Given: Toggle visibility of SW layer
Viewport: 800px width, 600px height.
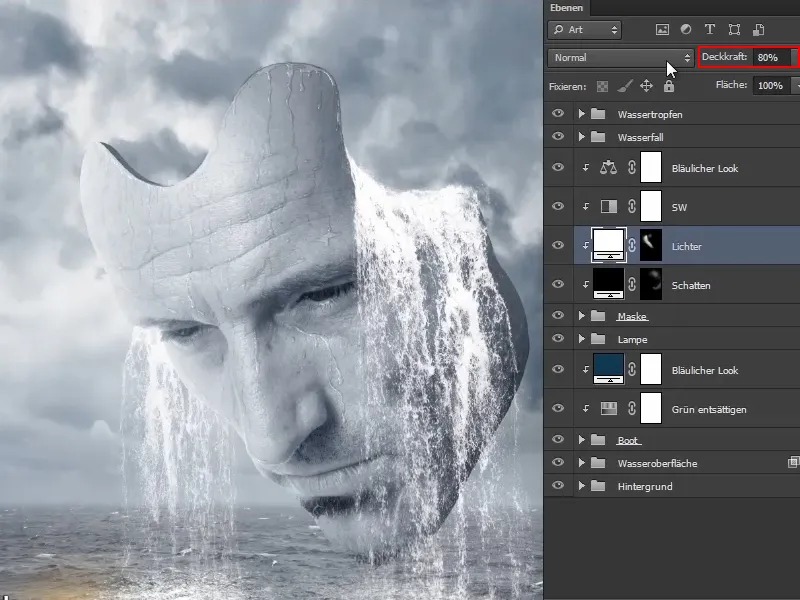Looking at the screenshot, I should pyautogui.click(x=558, y=206).
